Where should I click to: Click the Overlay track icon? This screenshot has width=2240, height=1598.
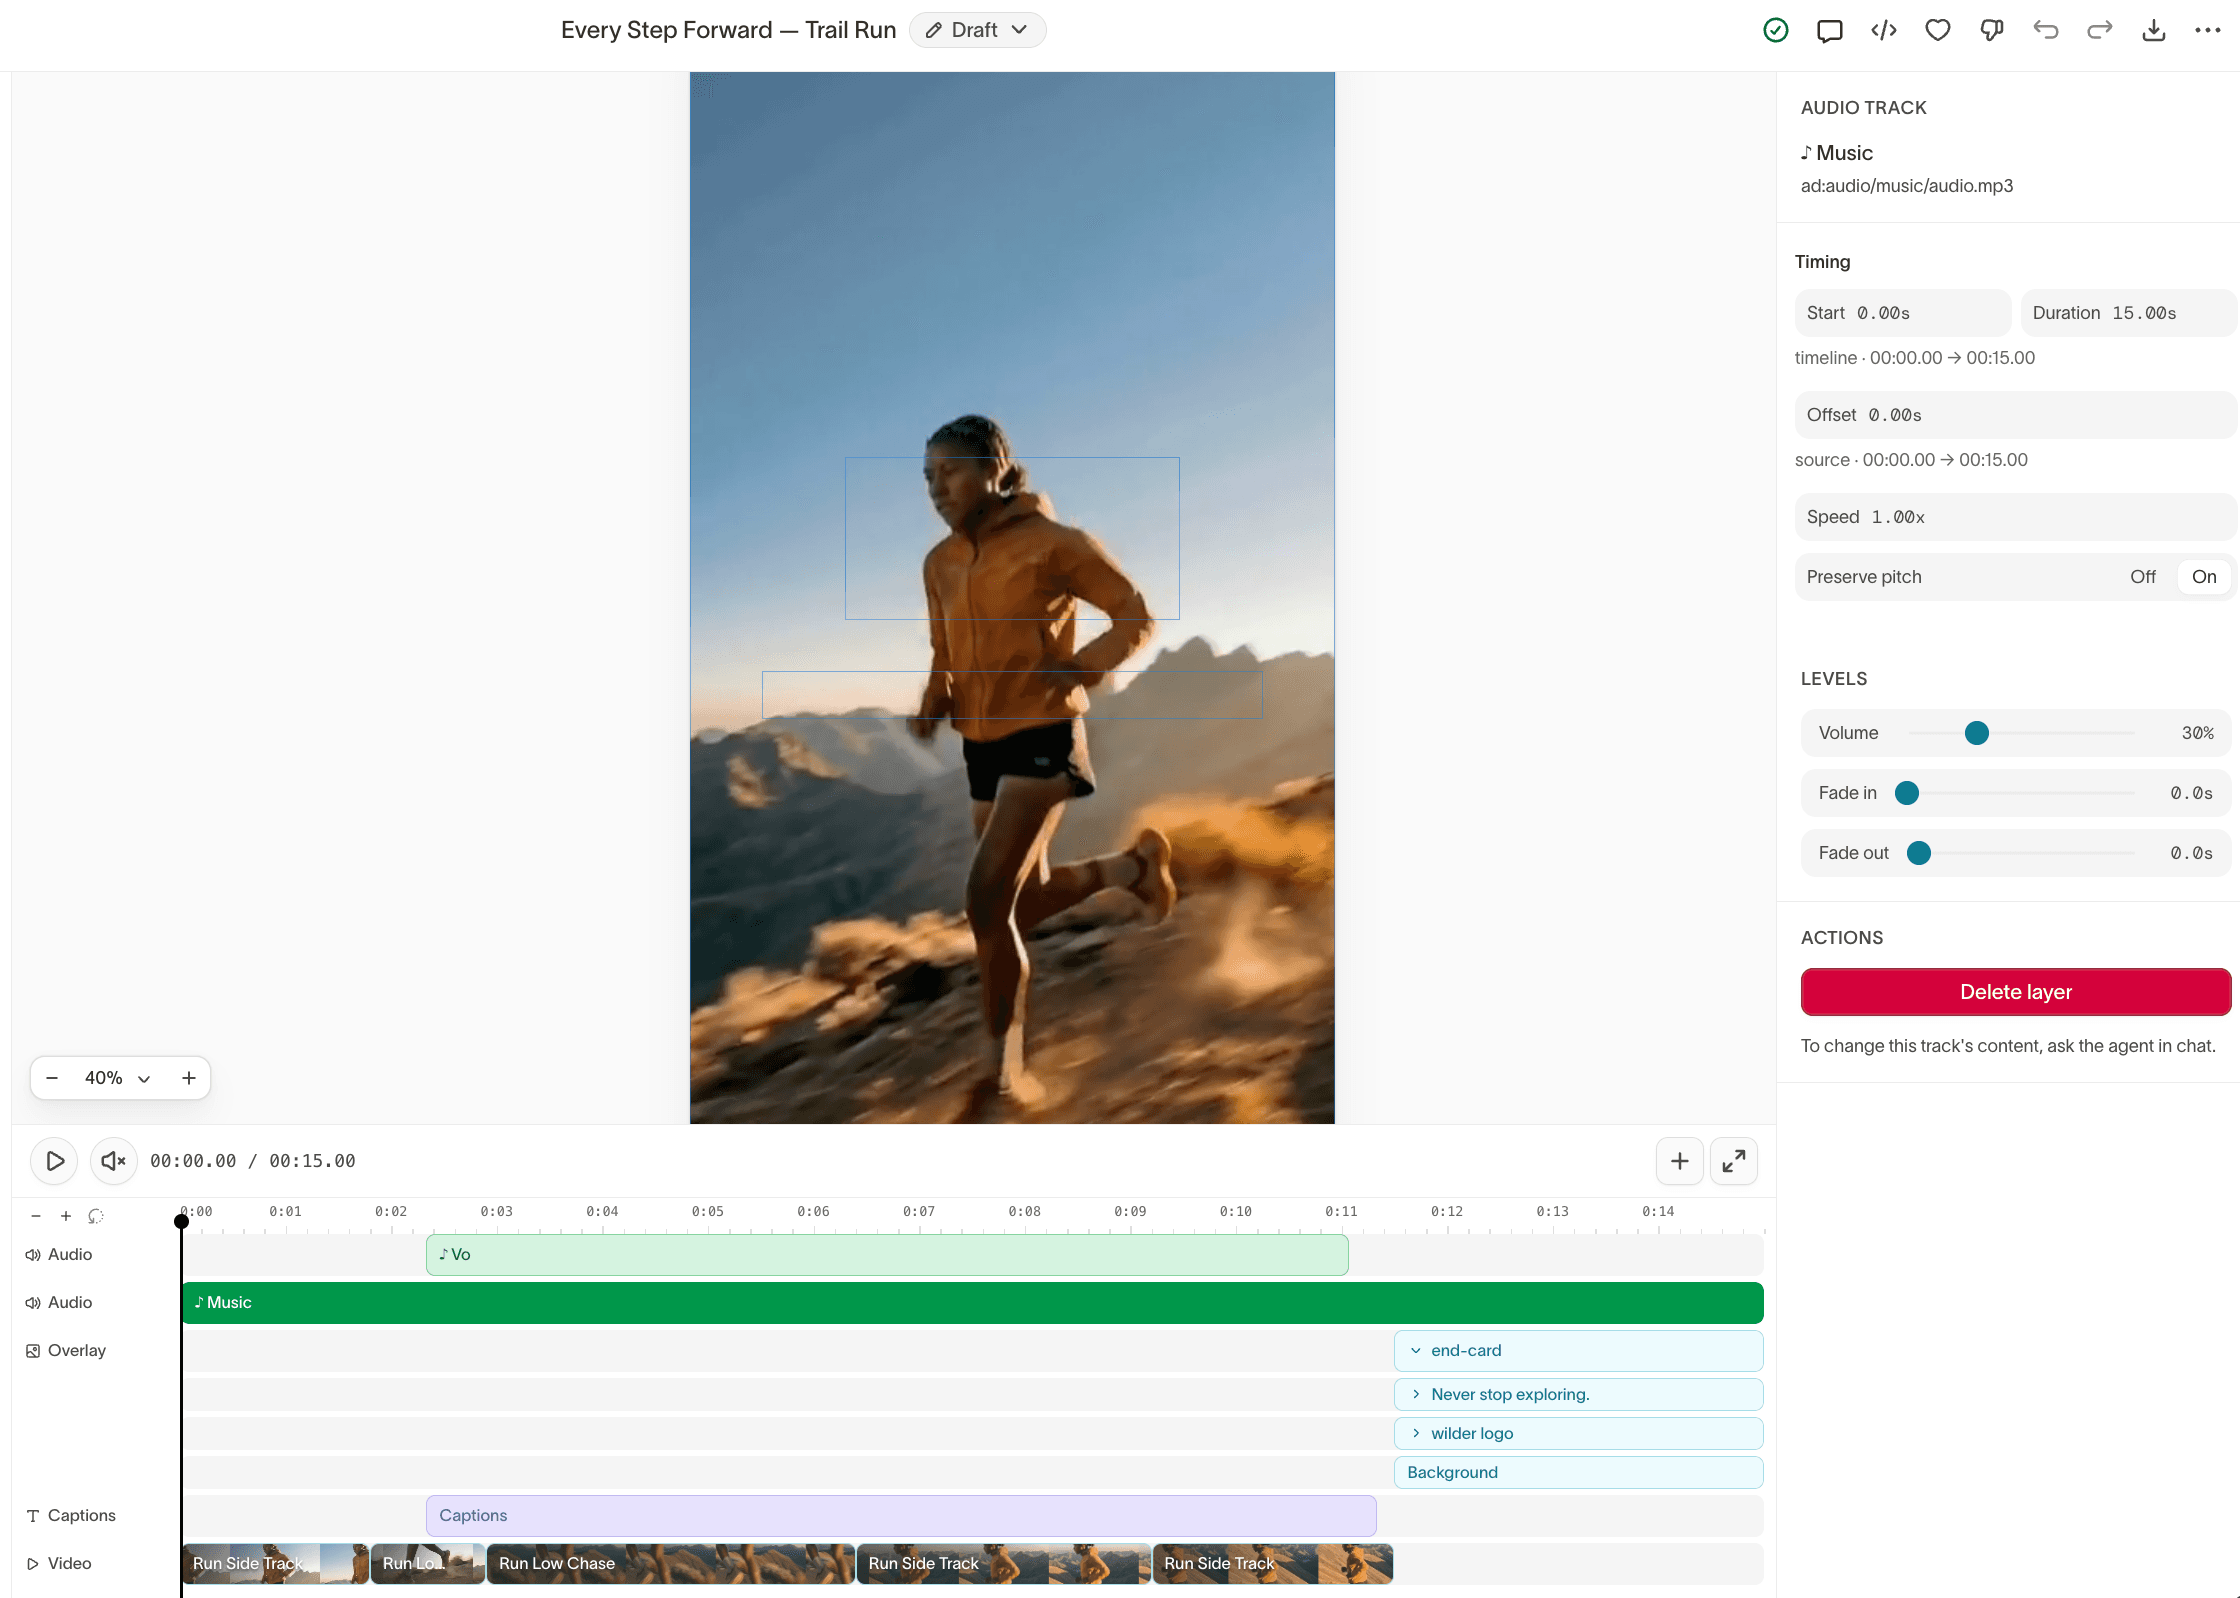33,1351
